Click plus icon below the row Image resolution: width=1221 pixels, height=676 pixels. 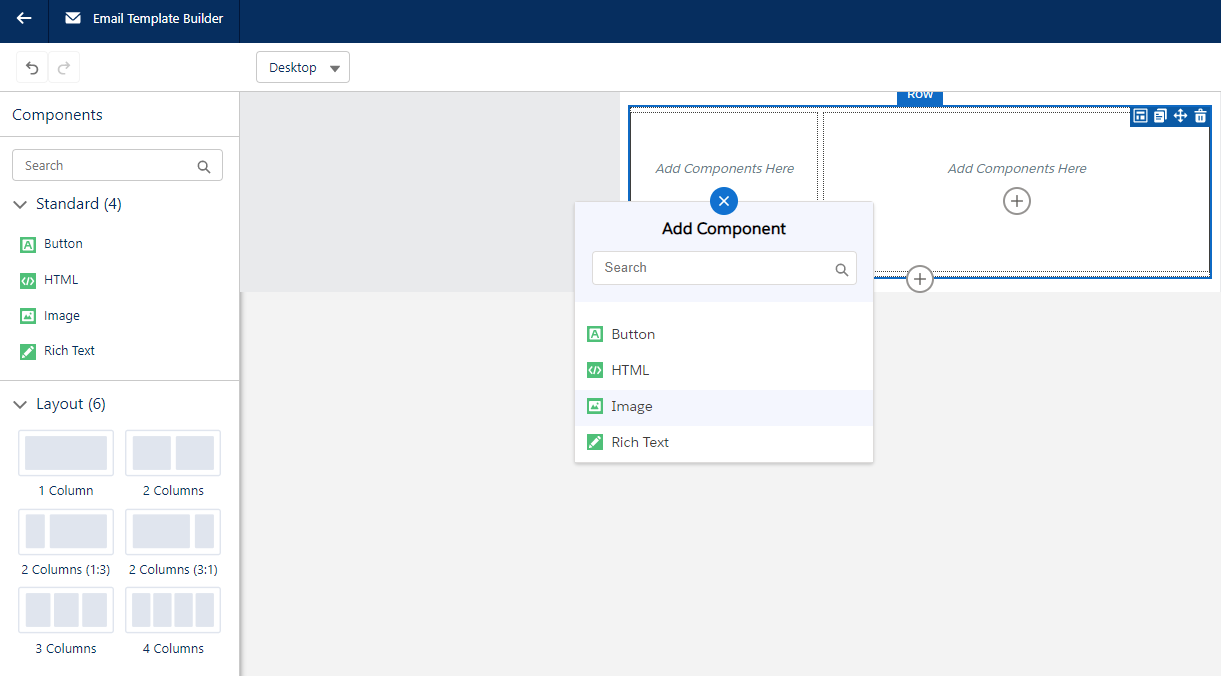click(x=919, y=279)
